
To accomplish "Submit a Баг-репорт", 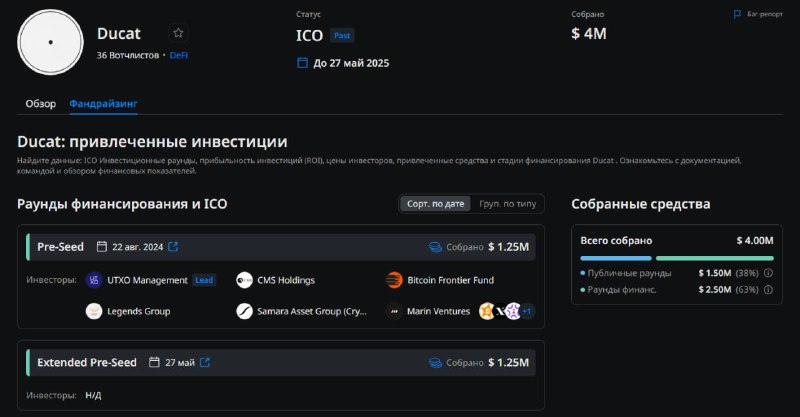I will pyautogui.click(x=758, y=14).
